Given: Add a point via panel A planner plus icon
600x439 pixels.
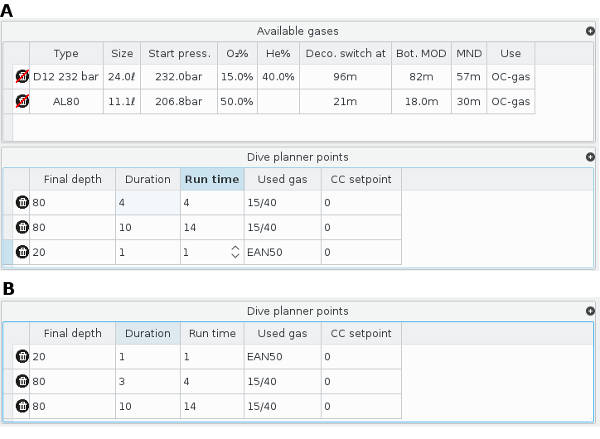Looking at the screenshot, I should pyautogui.click(x=590, y=157).
